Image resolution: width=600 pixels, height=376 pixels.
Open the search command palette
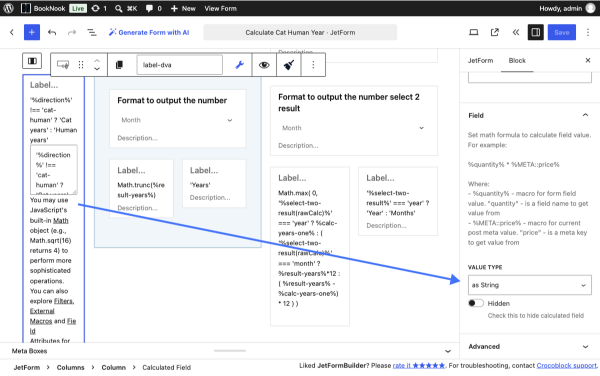pyautogui.click(x=126, y=8)
